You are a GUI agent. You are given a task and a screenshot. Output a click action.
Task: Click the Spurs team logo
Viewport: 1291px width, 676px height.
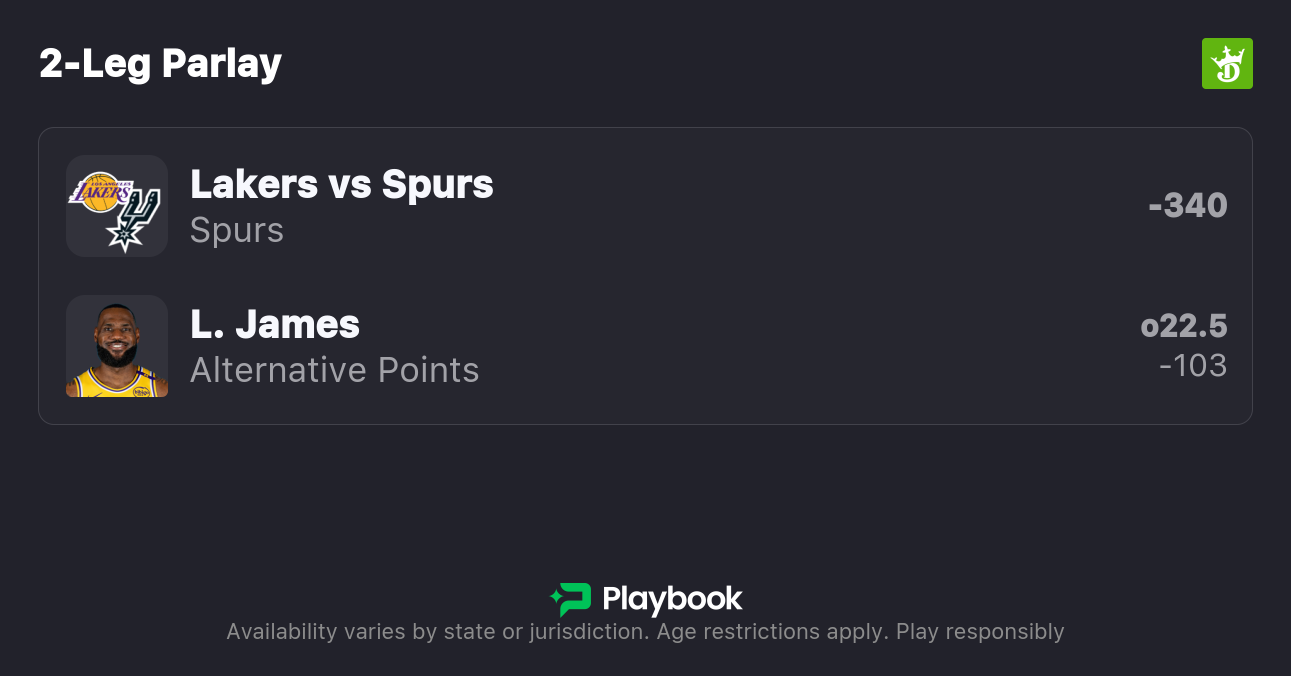134,220
